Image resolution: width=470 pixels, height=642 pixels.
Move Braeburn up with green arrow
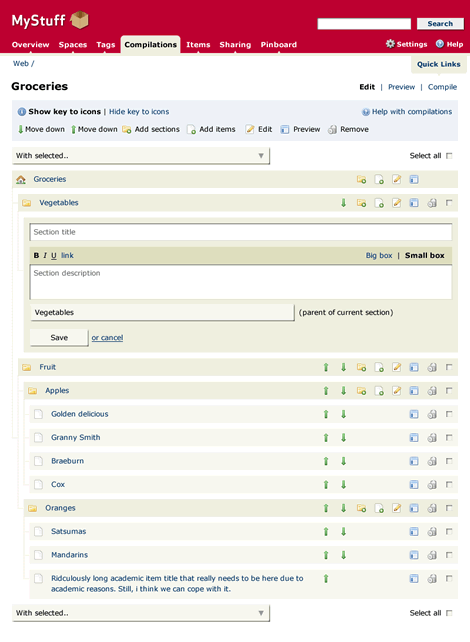pyautogui.click(x=326, y=461)
